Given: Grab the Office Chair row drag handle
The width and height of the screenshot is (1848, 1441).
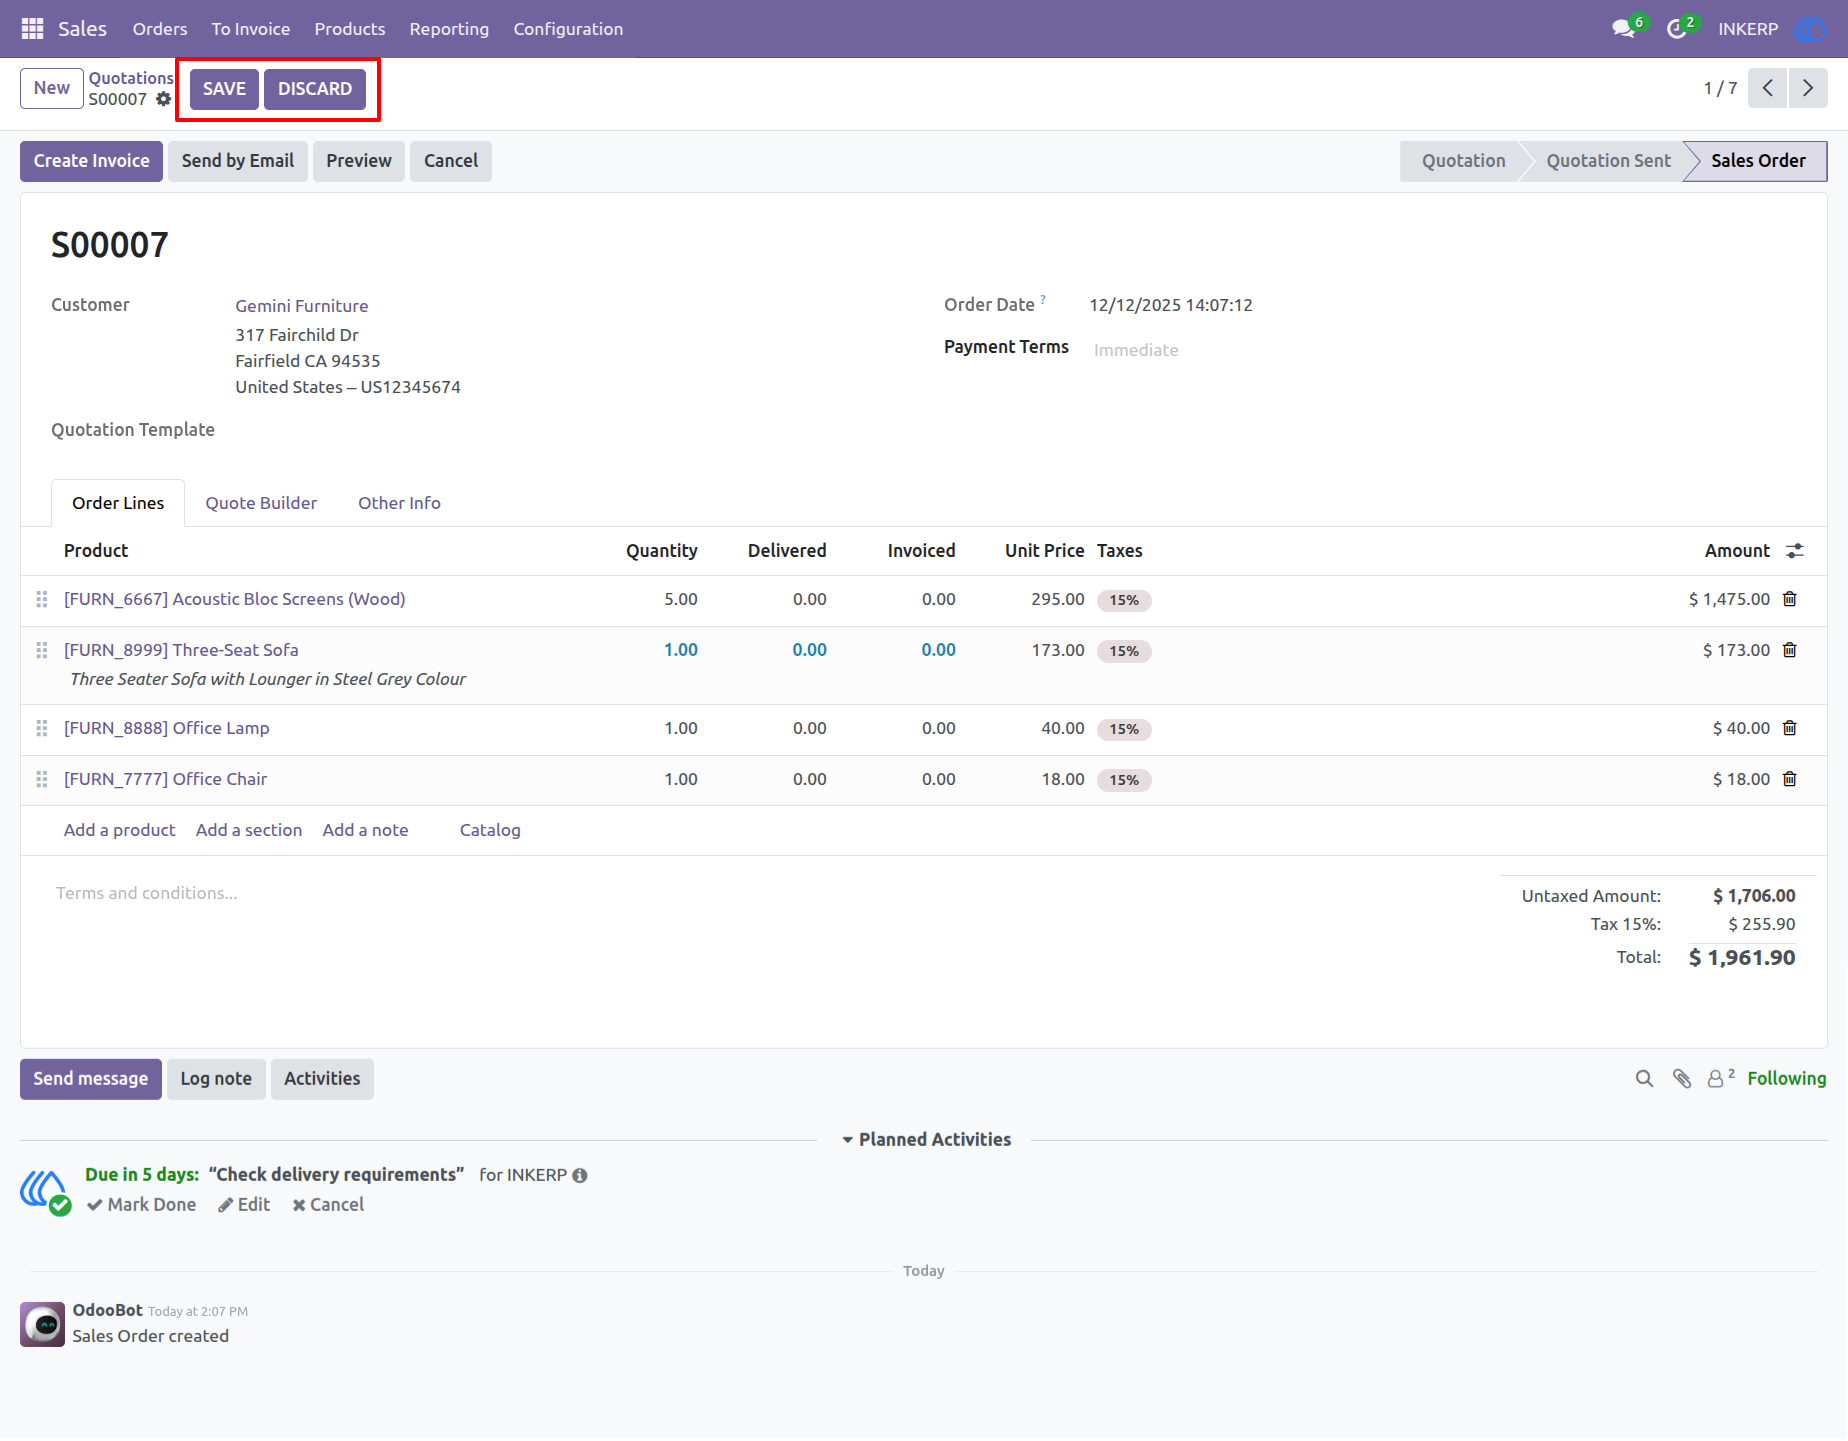Looking at the screenshot, I should [x=42, y=779].
